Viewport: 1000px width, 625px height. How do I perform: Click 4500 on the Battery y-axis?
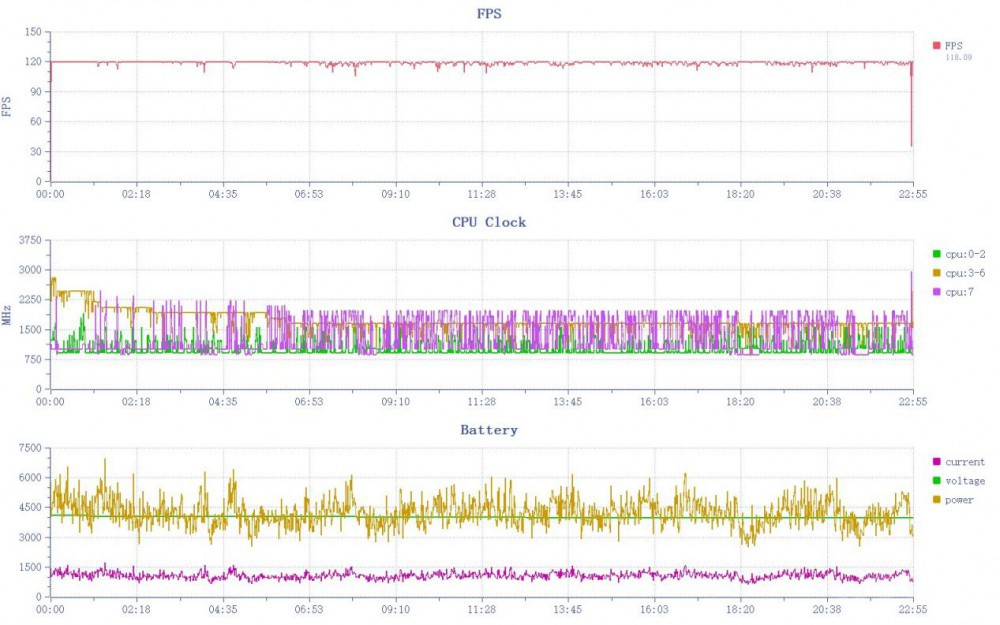(x=31, y=508)
